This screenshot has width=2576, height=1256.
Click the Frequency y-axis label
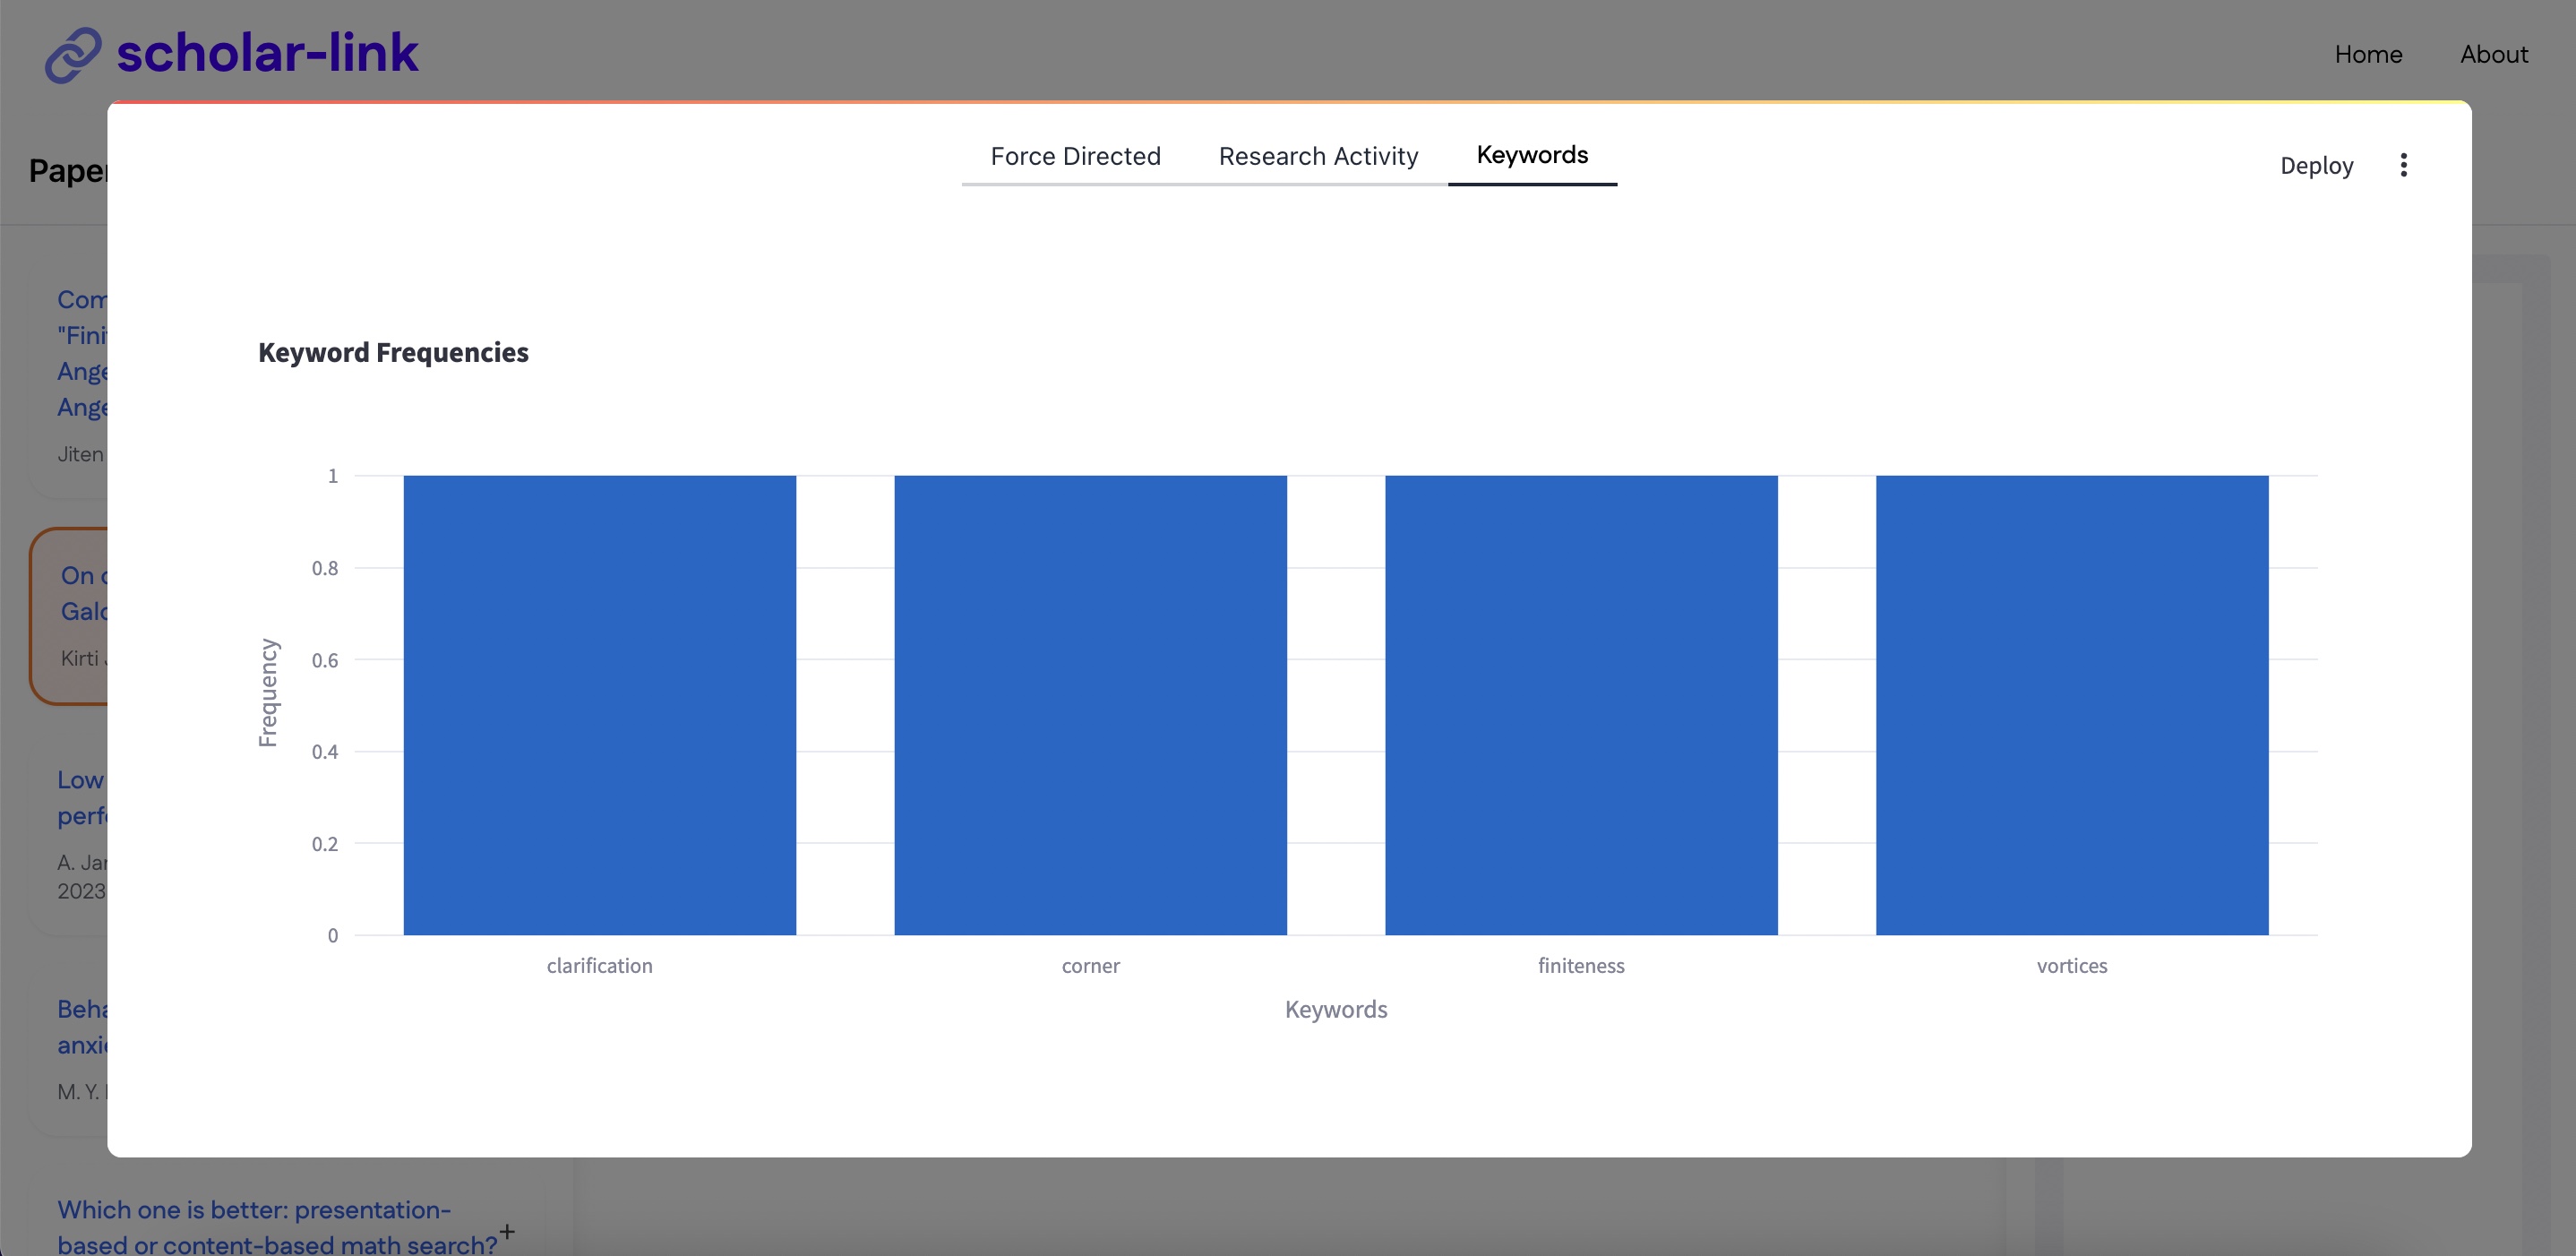click(267, 692)
